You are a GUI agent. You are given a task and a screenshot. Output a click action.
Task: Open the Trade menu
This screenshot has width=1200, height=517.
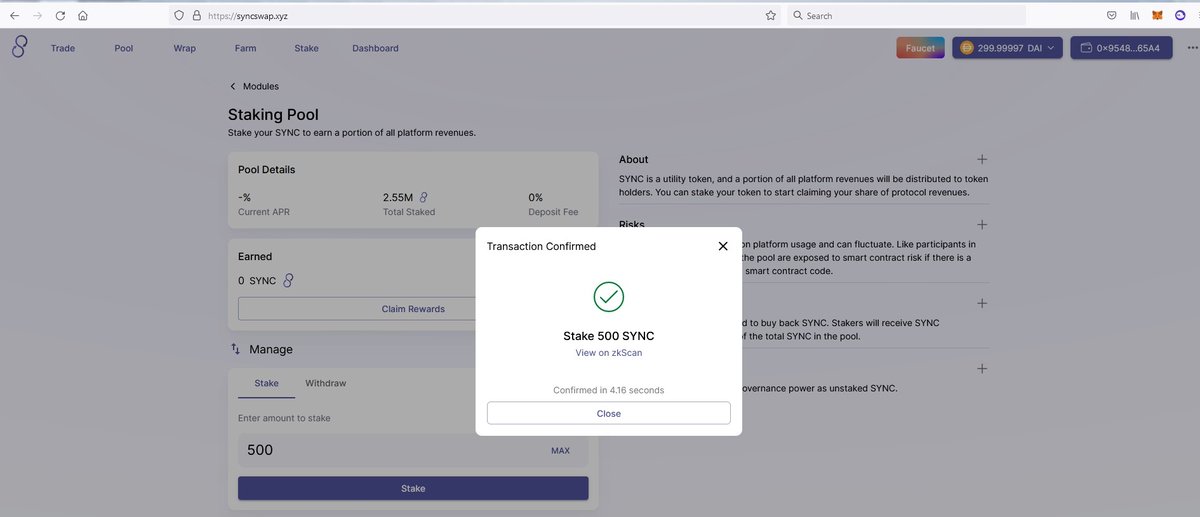pyautogui.click(x=63, y=48)
